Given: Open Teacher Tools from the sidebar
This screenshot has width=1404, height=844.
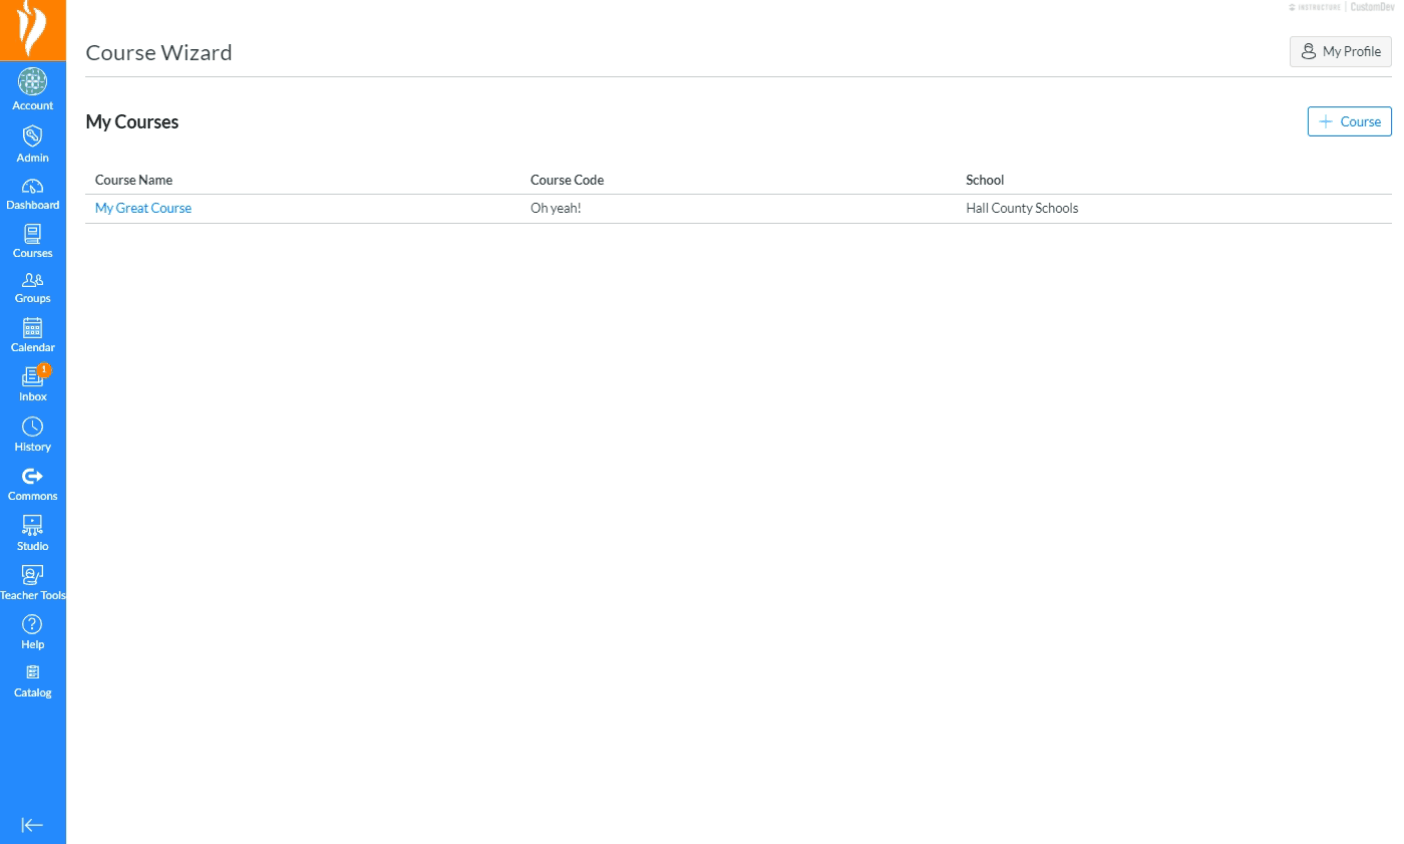Looking at the screenshot, I should coord(33,578).
